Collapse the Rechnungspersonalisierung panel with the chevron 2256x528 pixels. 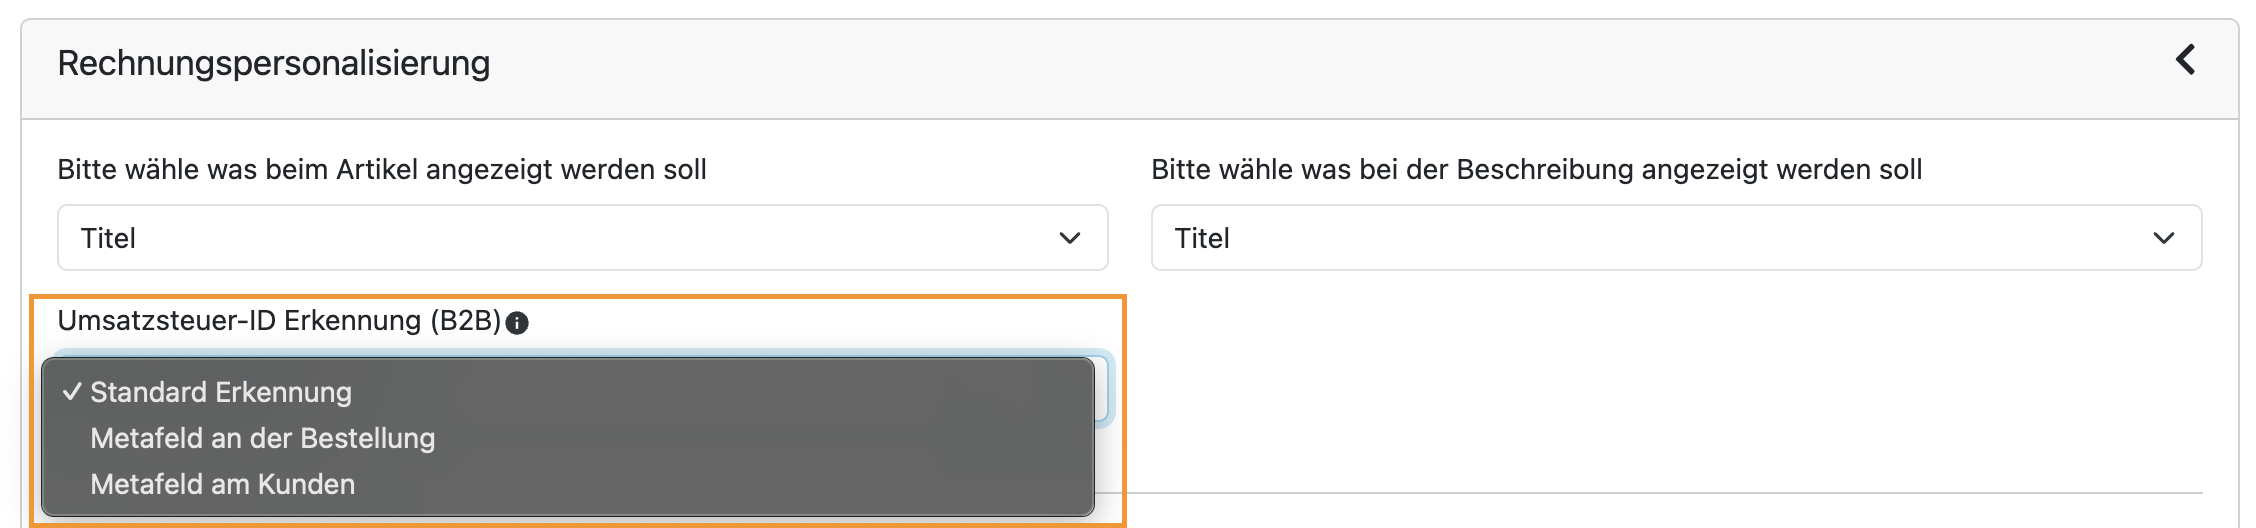click(2186, 60)
